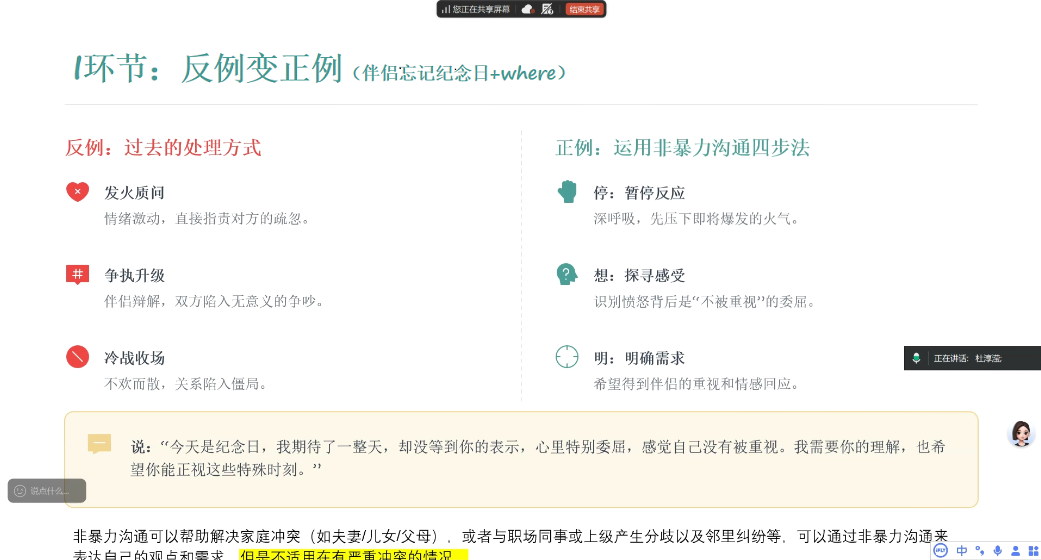
Task: Toggle the 中 Chinese input mode
Action: tap(962, 551)
